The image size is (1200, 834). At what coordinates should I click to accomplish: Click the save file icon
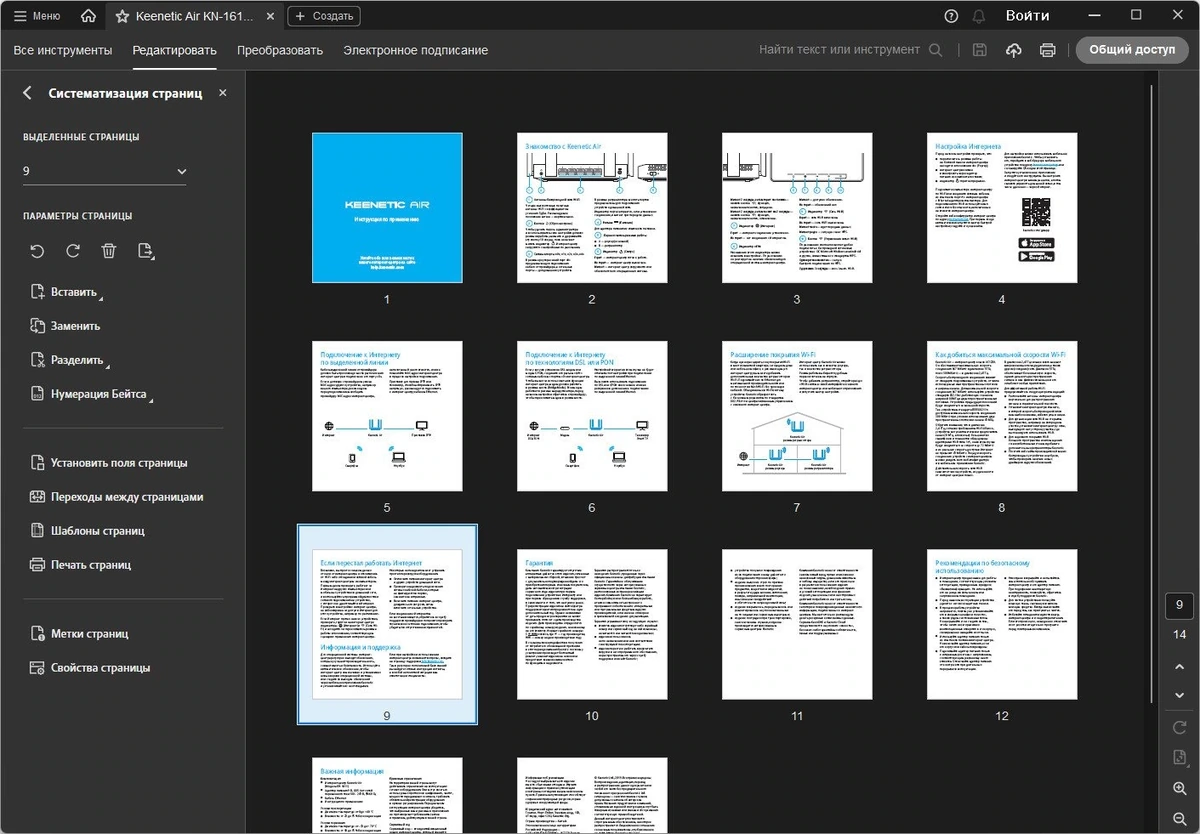click(980, 50)
